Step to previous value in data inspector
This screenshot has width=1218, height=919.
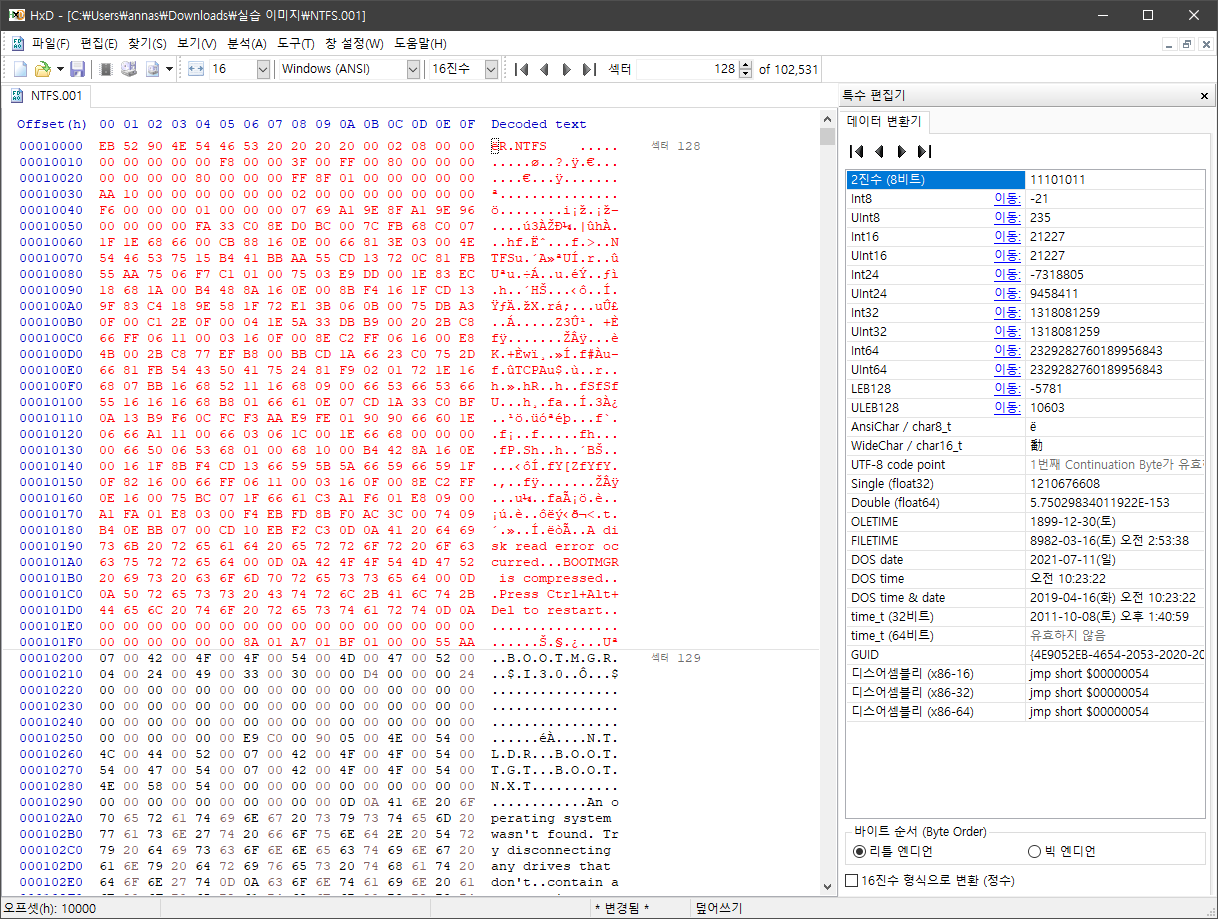point(879,151)
